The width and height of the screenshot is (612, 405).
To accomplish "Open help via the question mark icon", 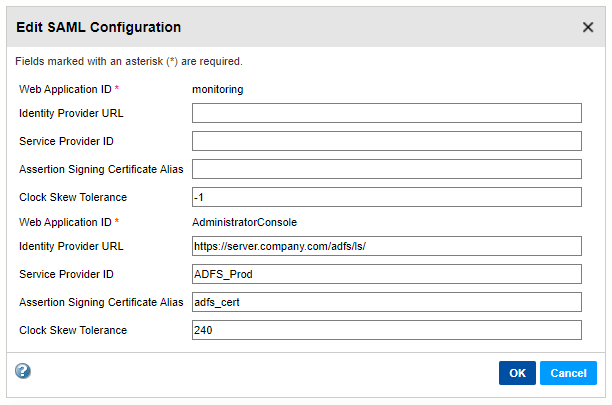I will click(23, 371).
